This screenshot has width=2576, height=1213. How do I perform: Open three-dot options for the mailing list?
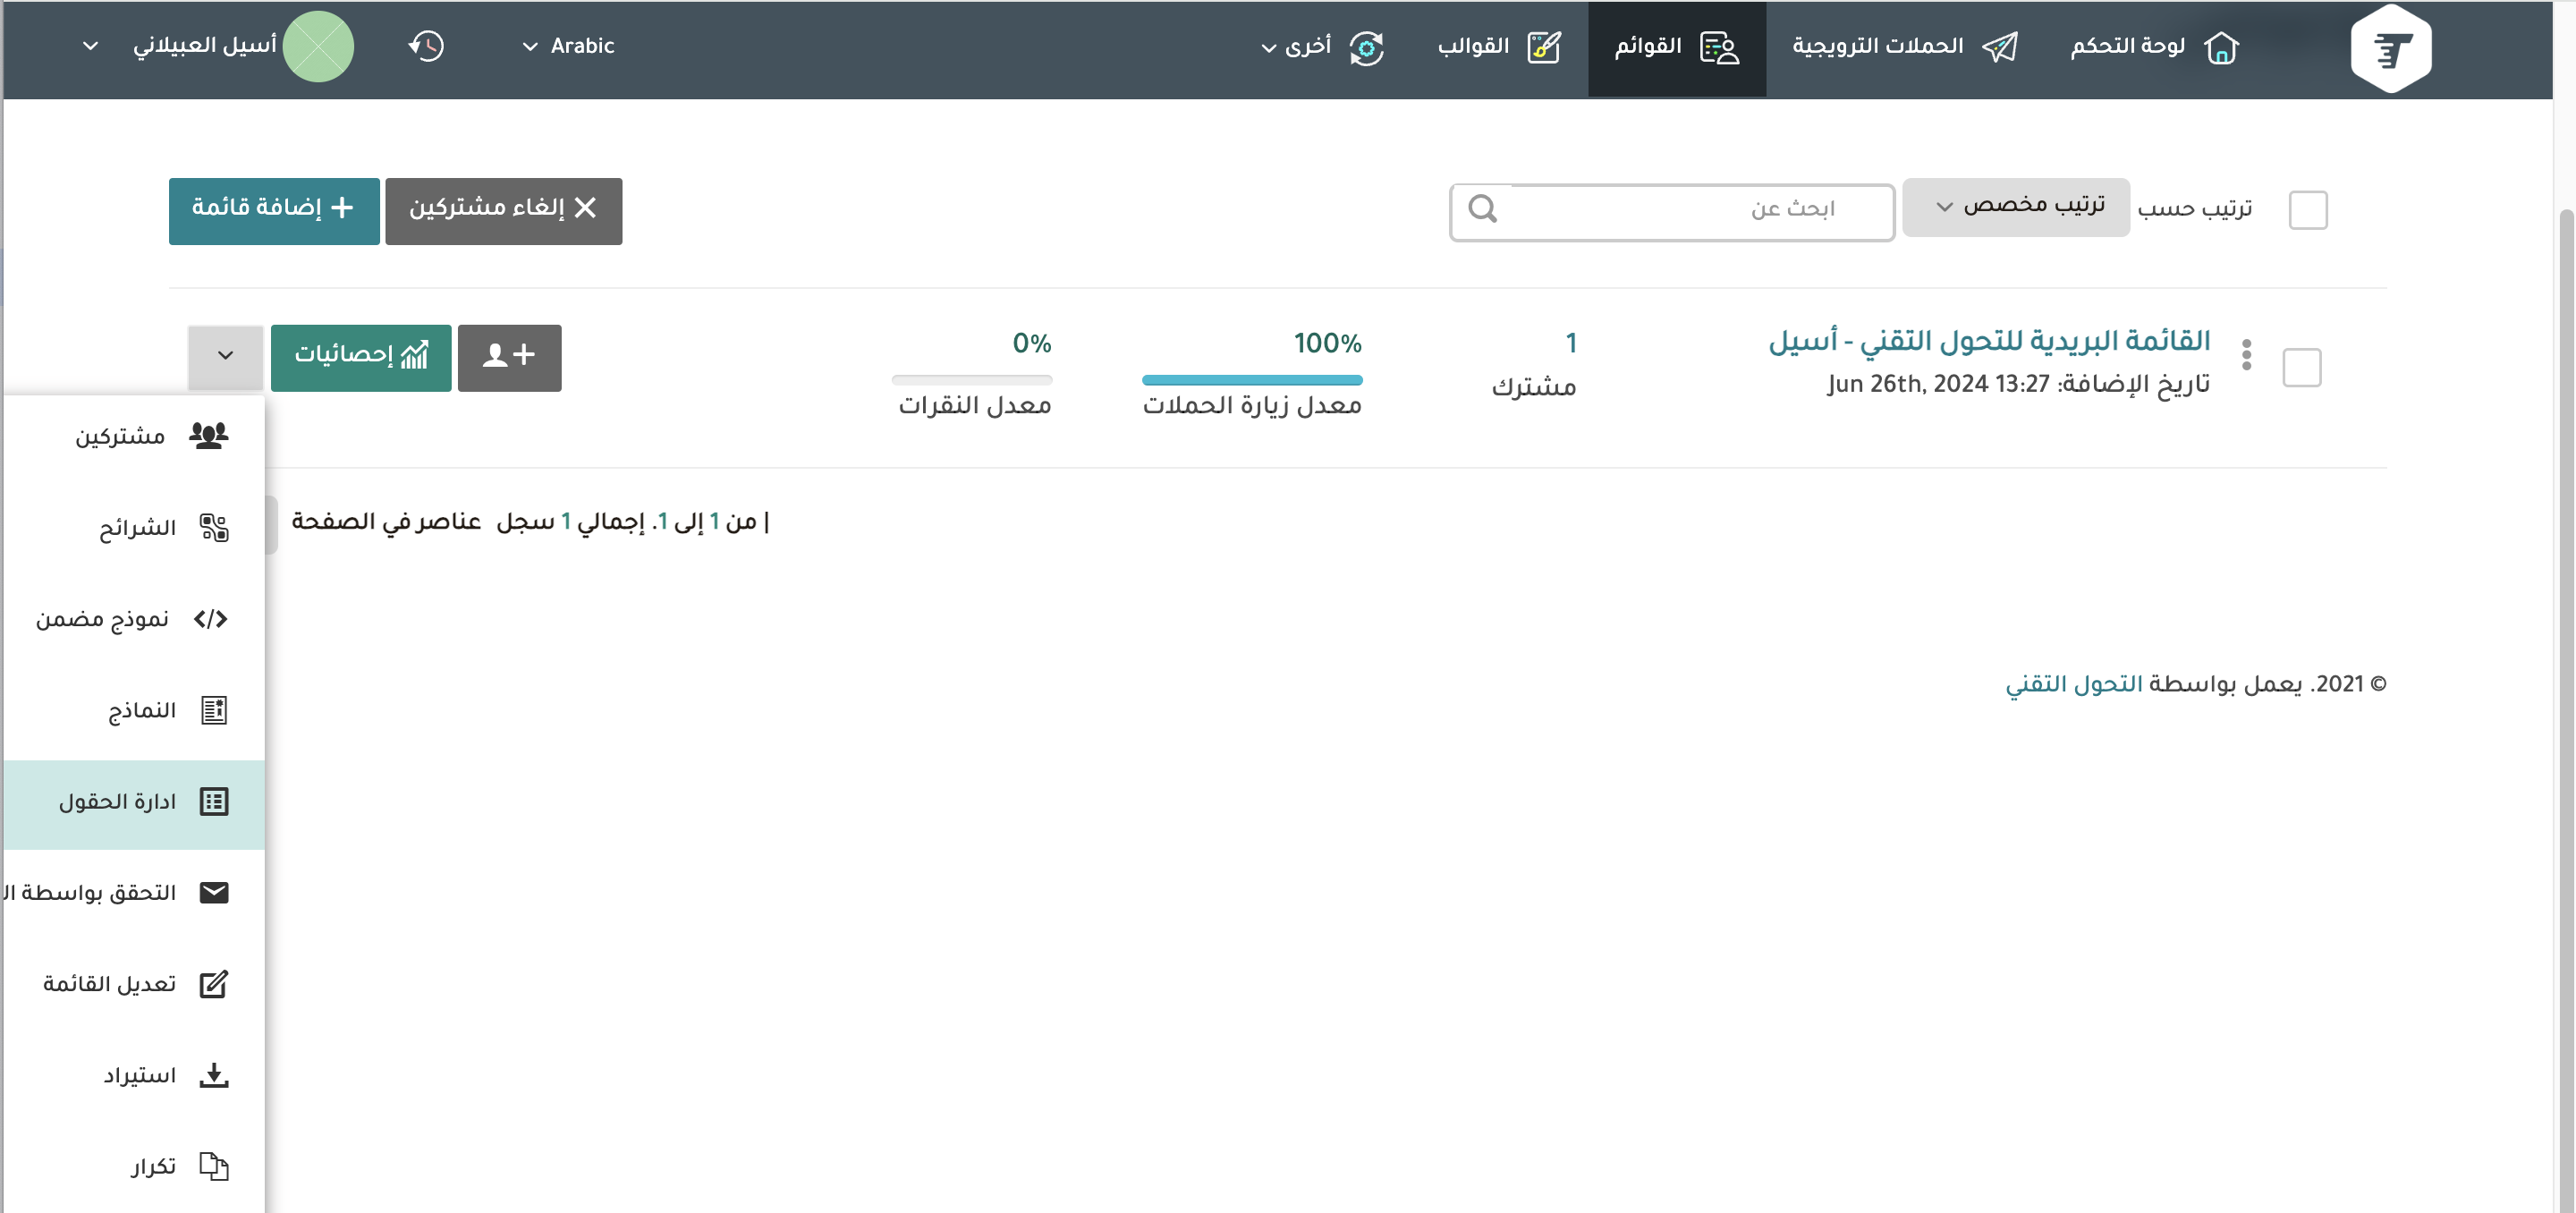pos(2246,355)
